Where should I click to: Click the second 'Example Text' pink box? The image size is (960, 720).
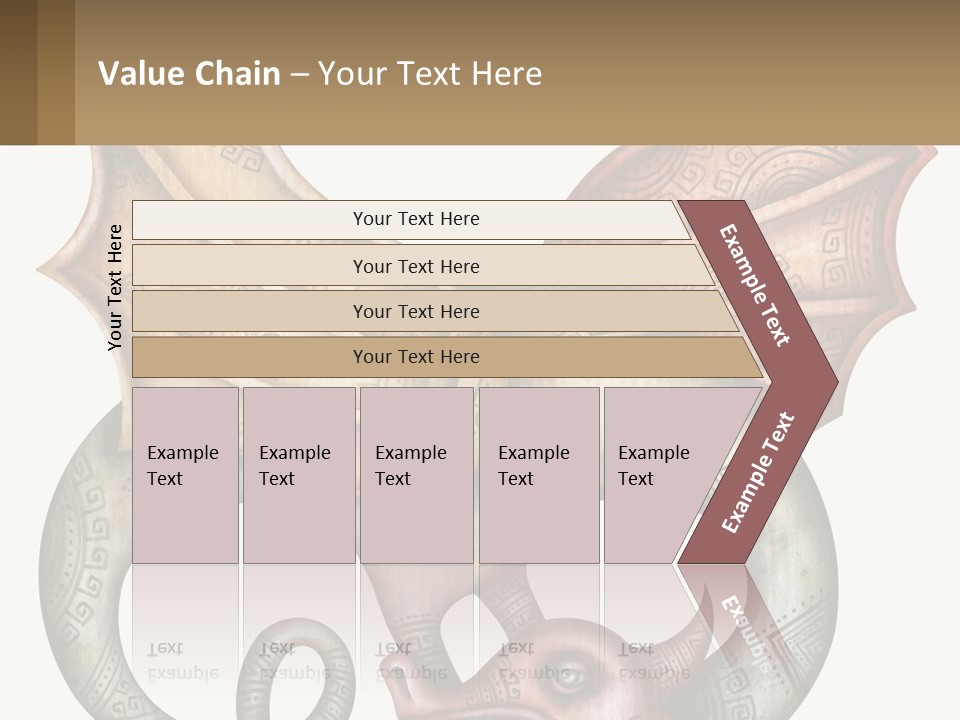point(299,475)
